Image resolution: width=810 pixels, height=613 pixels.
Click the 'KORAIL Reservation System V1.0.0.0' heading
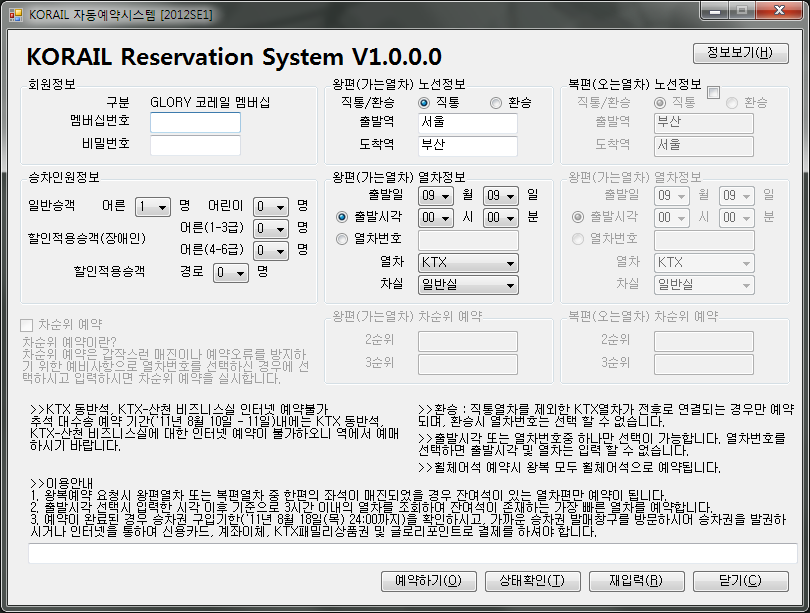tap(234, 57)
